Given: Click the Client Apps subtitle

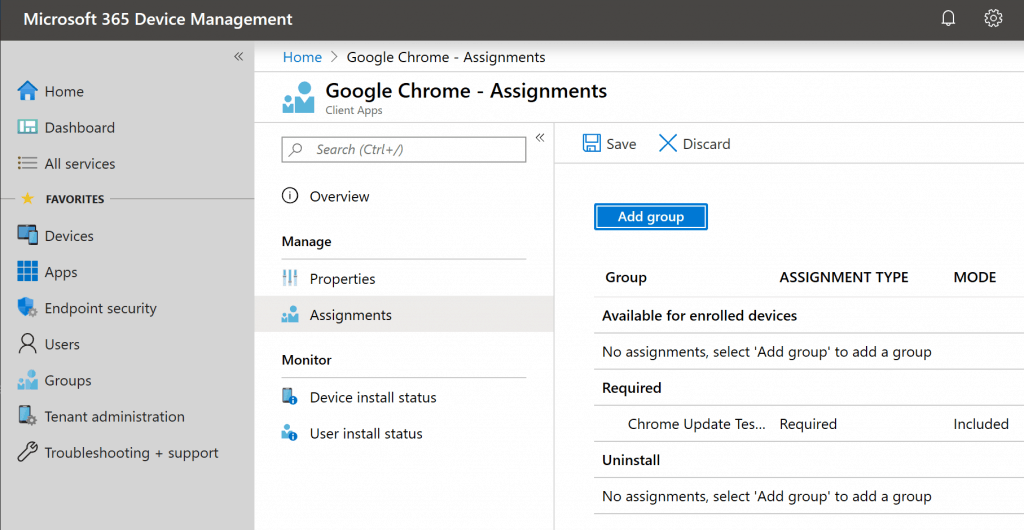Looking at the screenshot, I should point(354,110).
